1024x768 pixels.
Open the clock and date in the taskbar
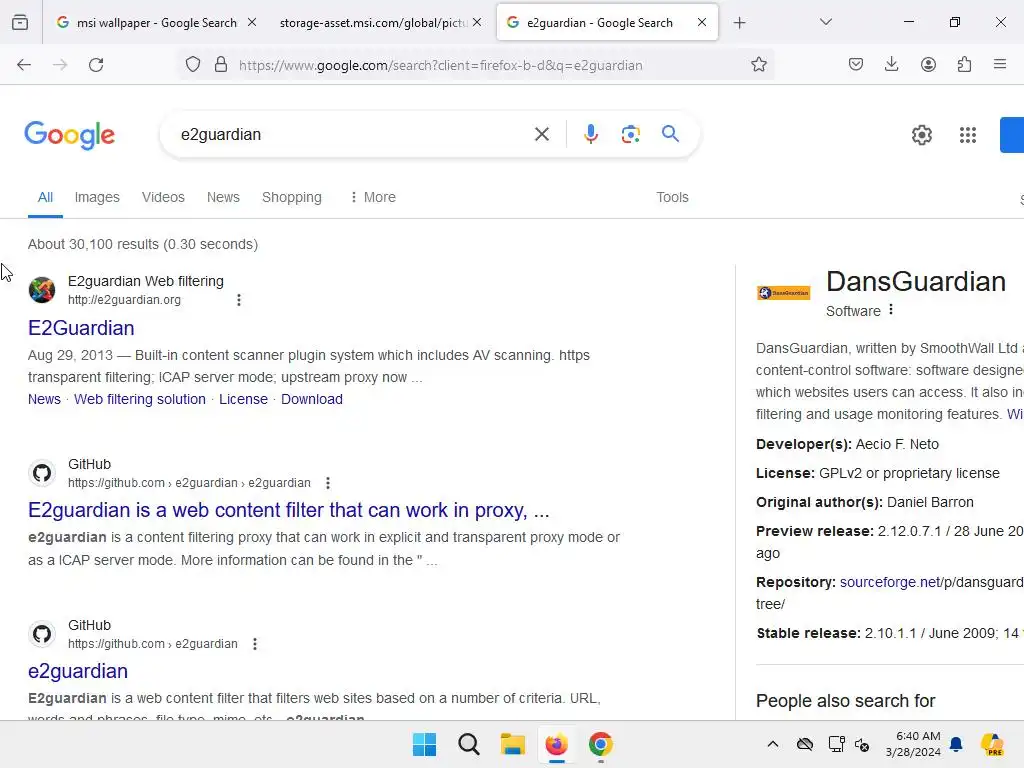coord(913,744)
